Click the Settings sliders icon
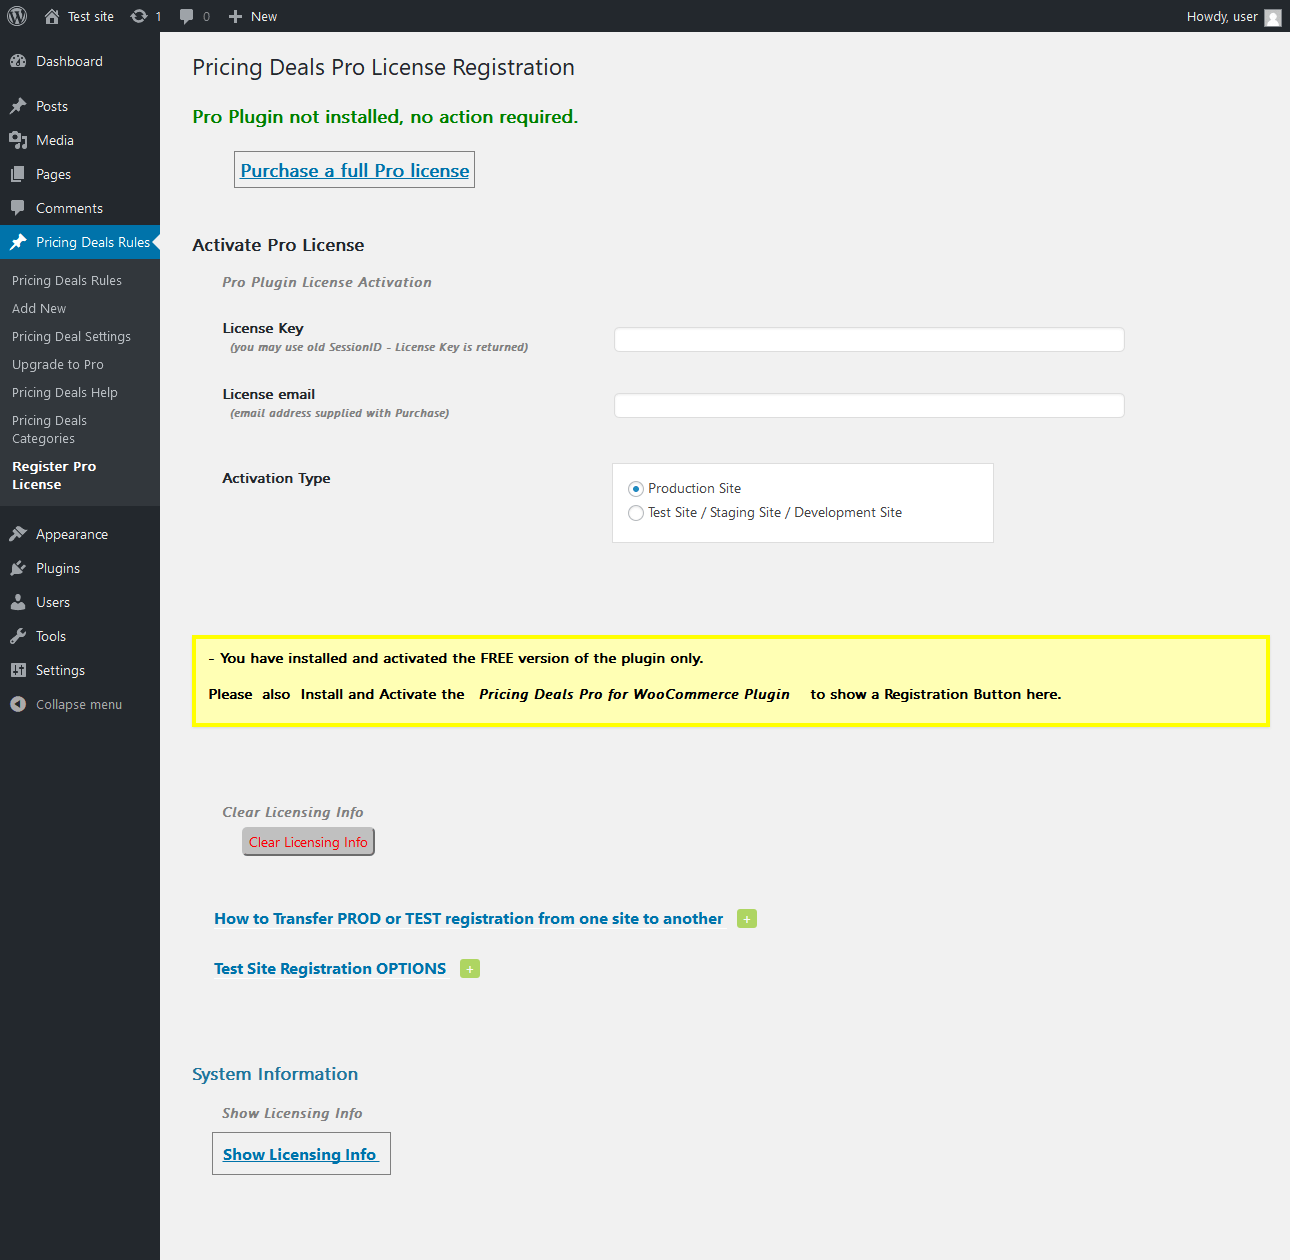This screenshot has width=1290, height=1260. coord(18,670)
